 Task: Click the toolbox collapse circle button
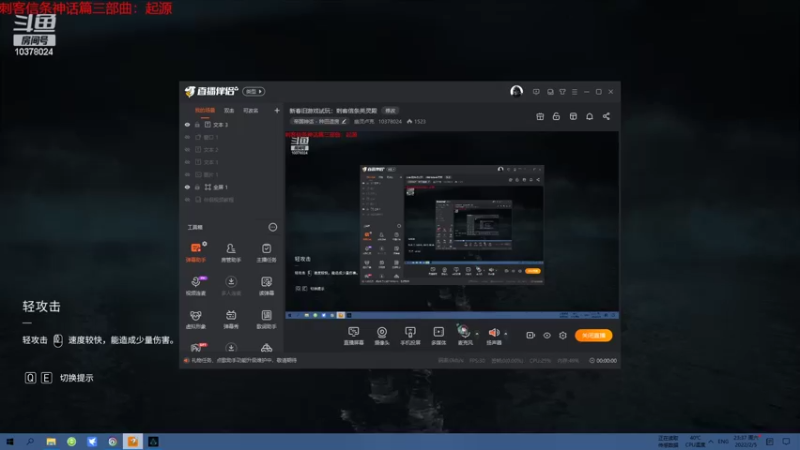(x=273, y=227)
